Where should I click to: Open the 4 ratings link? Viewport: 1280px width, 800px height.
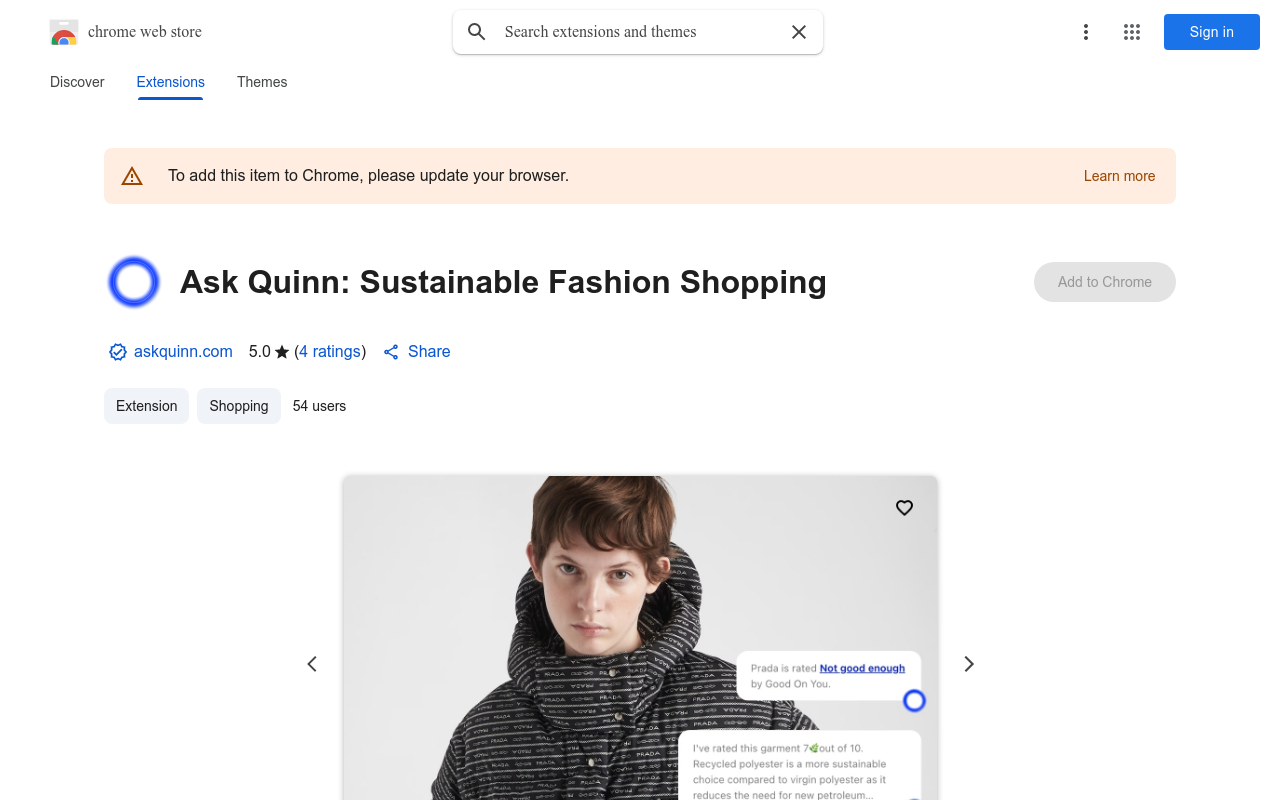point(330,352)
